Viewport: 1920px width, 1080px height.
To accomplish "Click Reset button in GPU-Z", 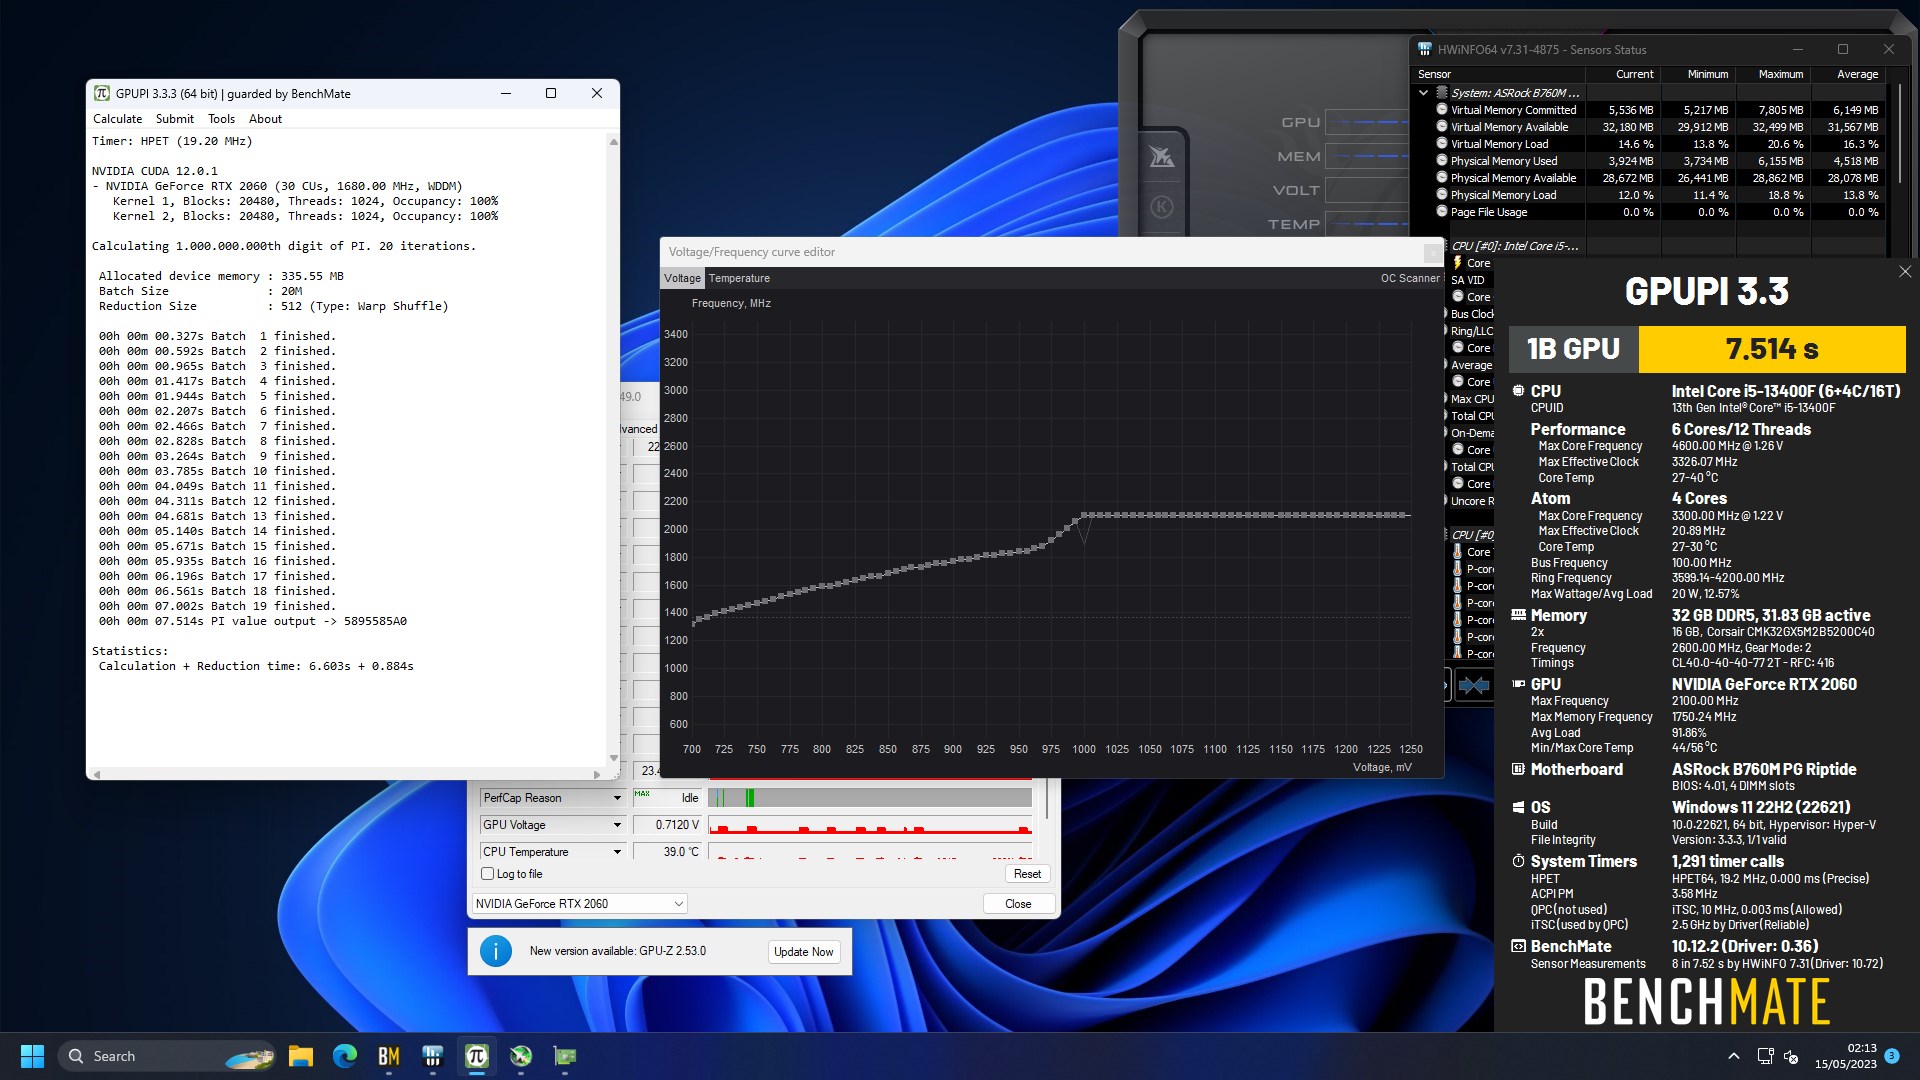I will 1027,874.
